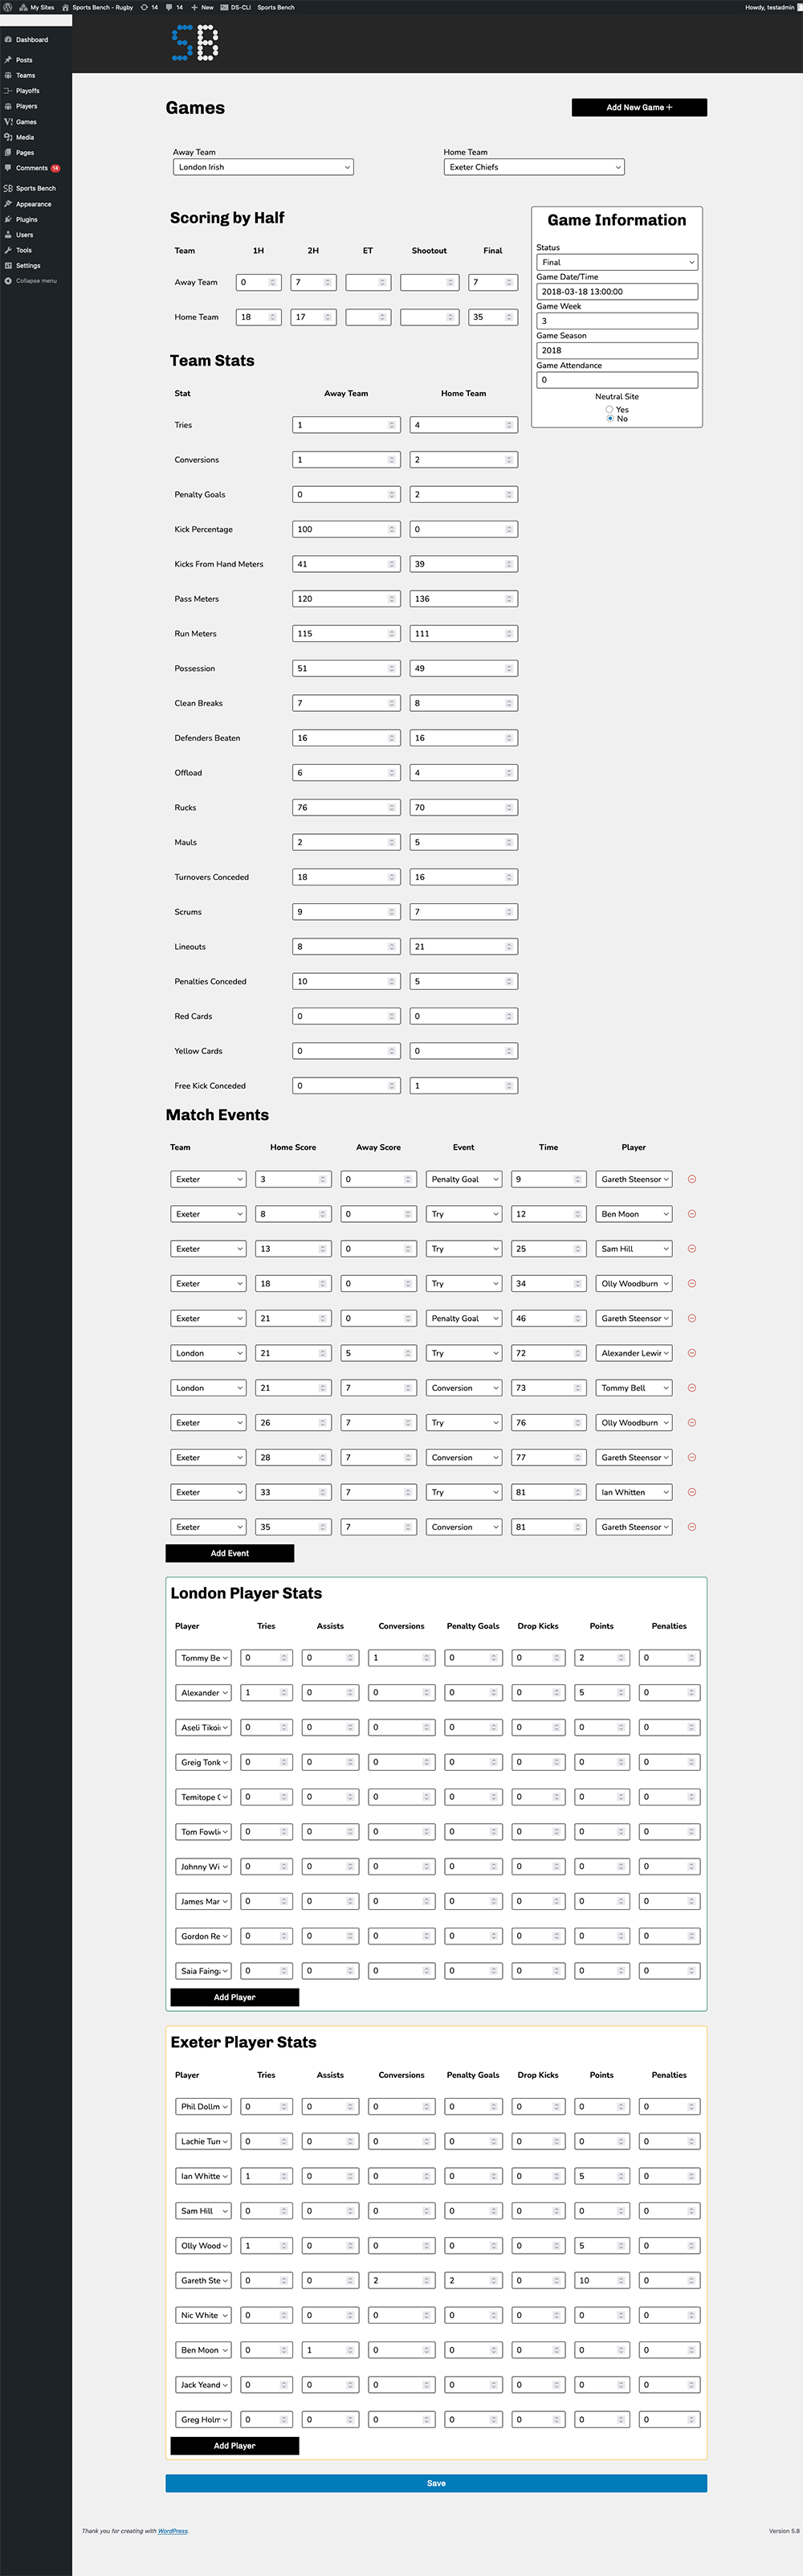Click the Collapse menu arrow icon

8,281
